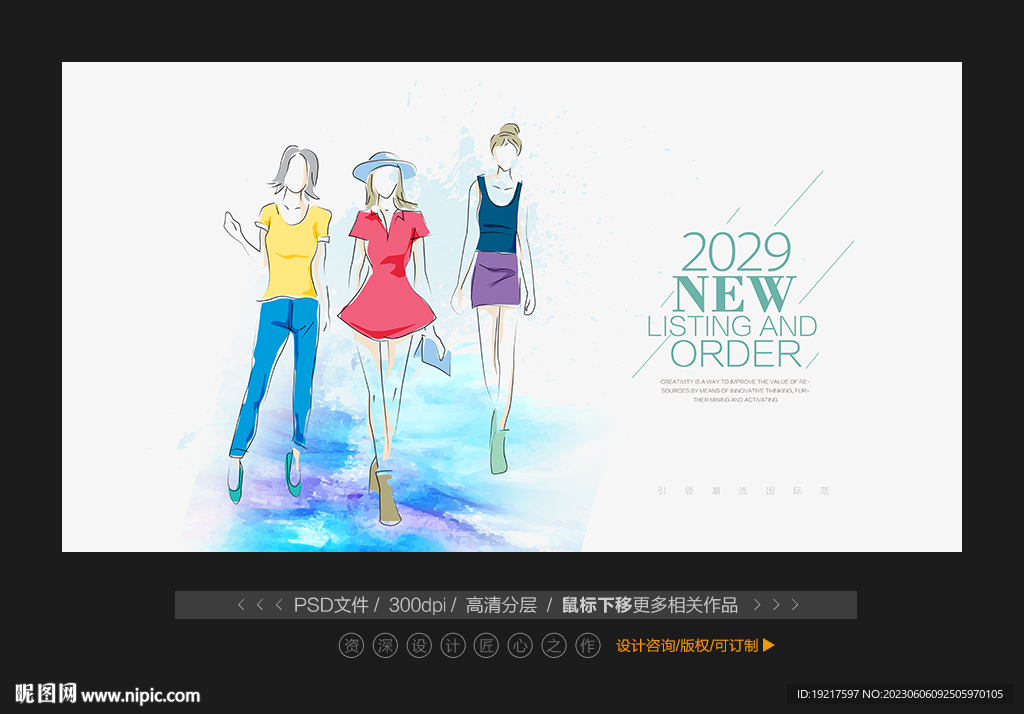The image size is (1024, 714).
Task: Click the circled 匠 character icon
Action: 486,646
